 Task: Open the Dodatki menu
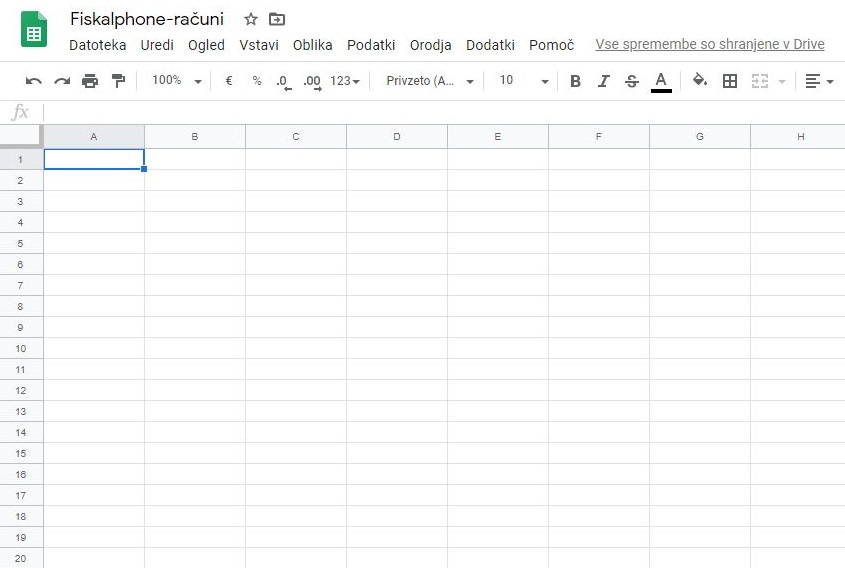tap(490, 45)
